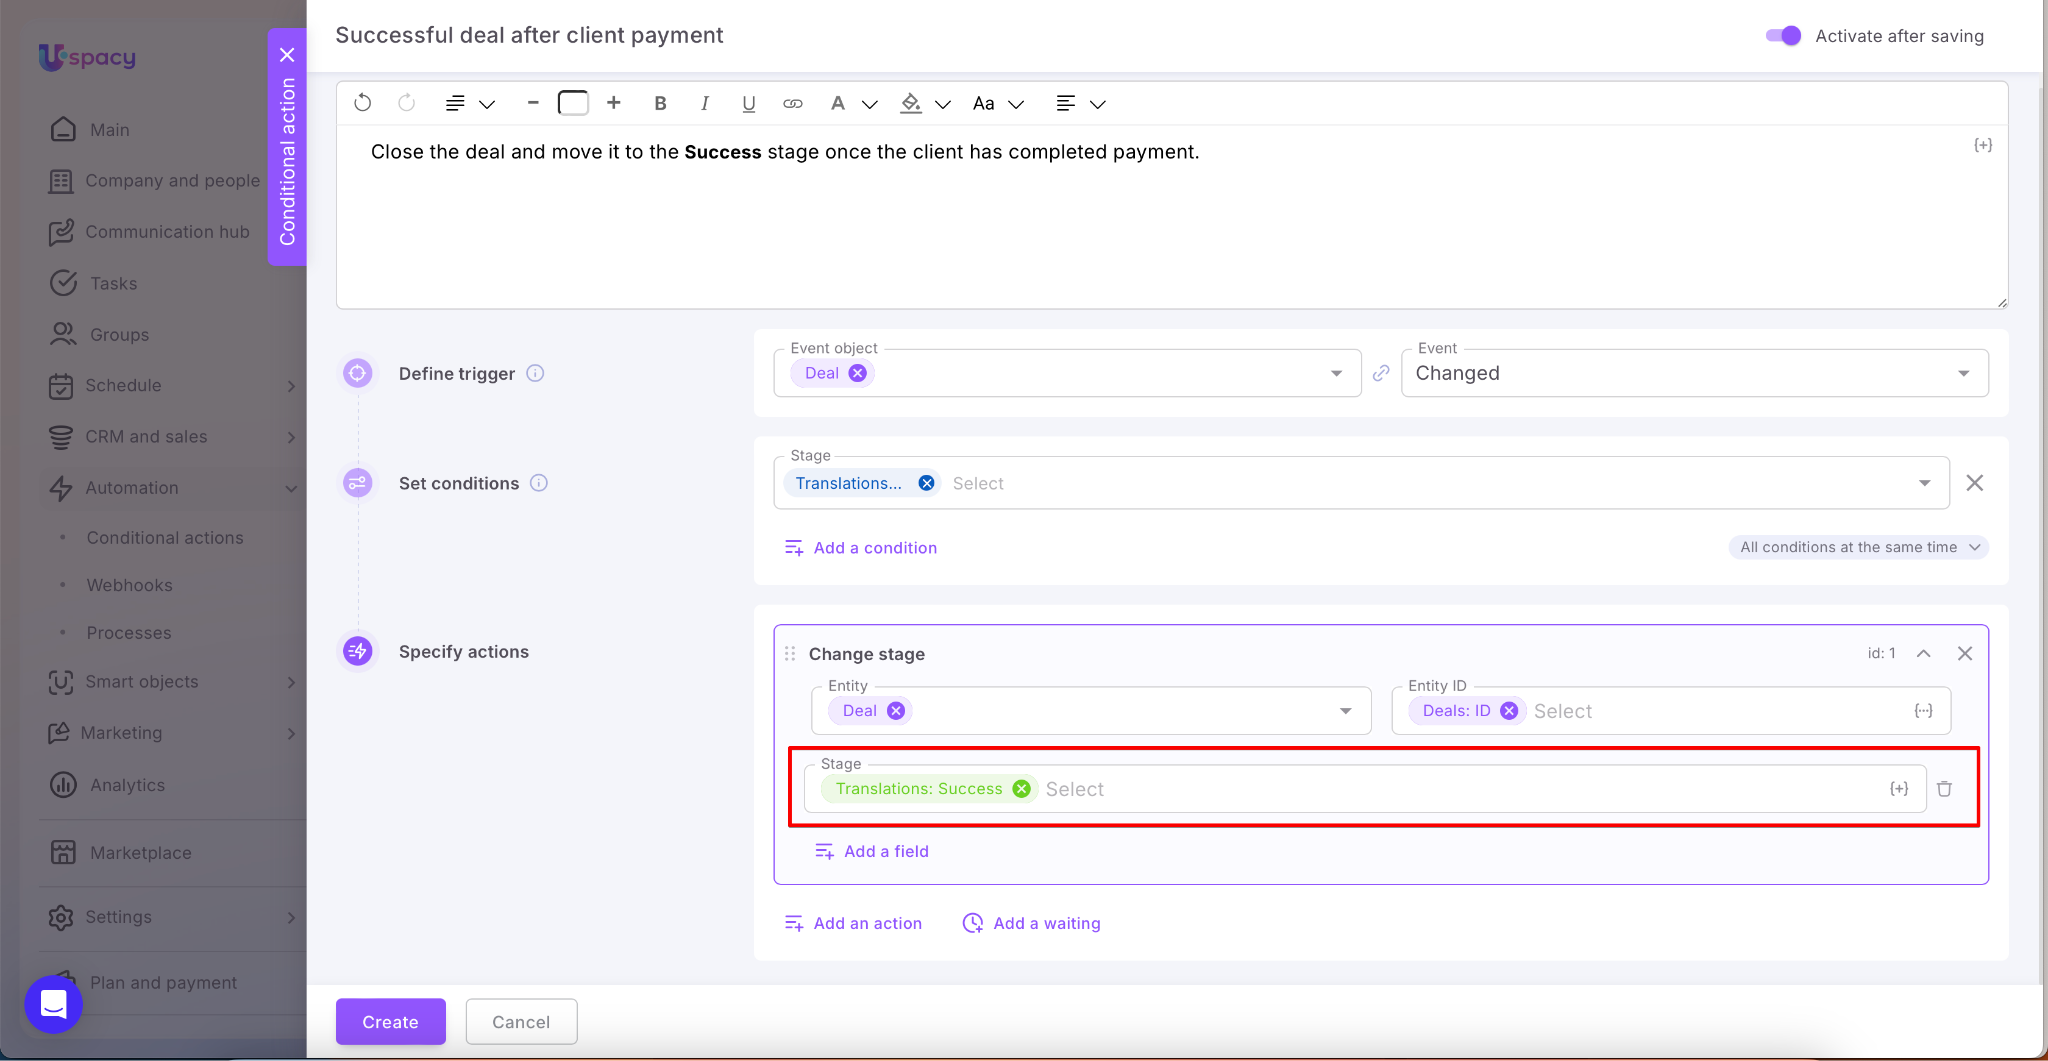This screenshot has height=1061, width=2048.
Task: Click the Create button
Action: 390,1022
